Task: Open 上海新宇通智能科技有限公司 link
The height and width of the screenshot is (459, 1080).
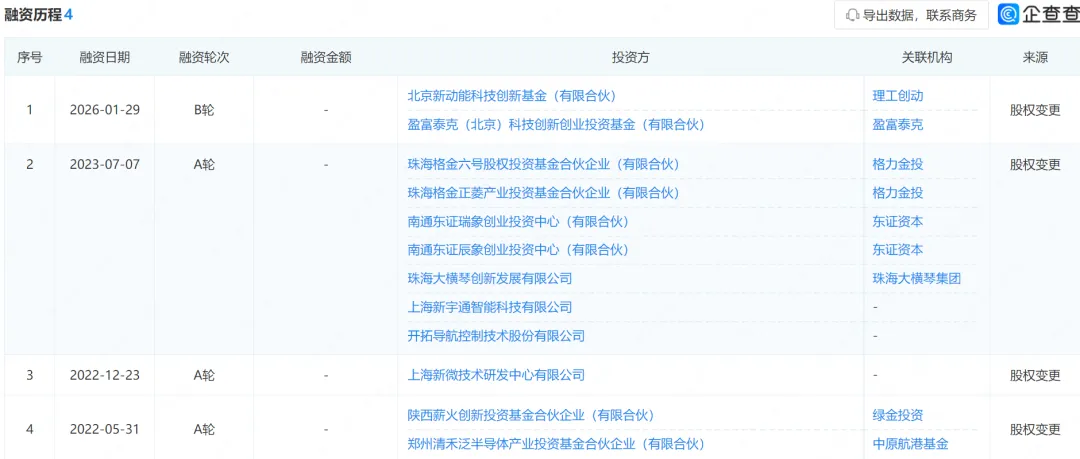Action: tap(490, 307)
